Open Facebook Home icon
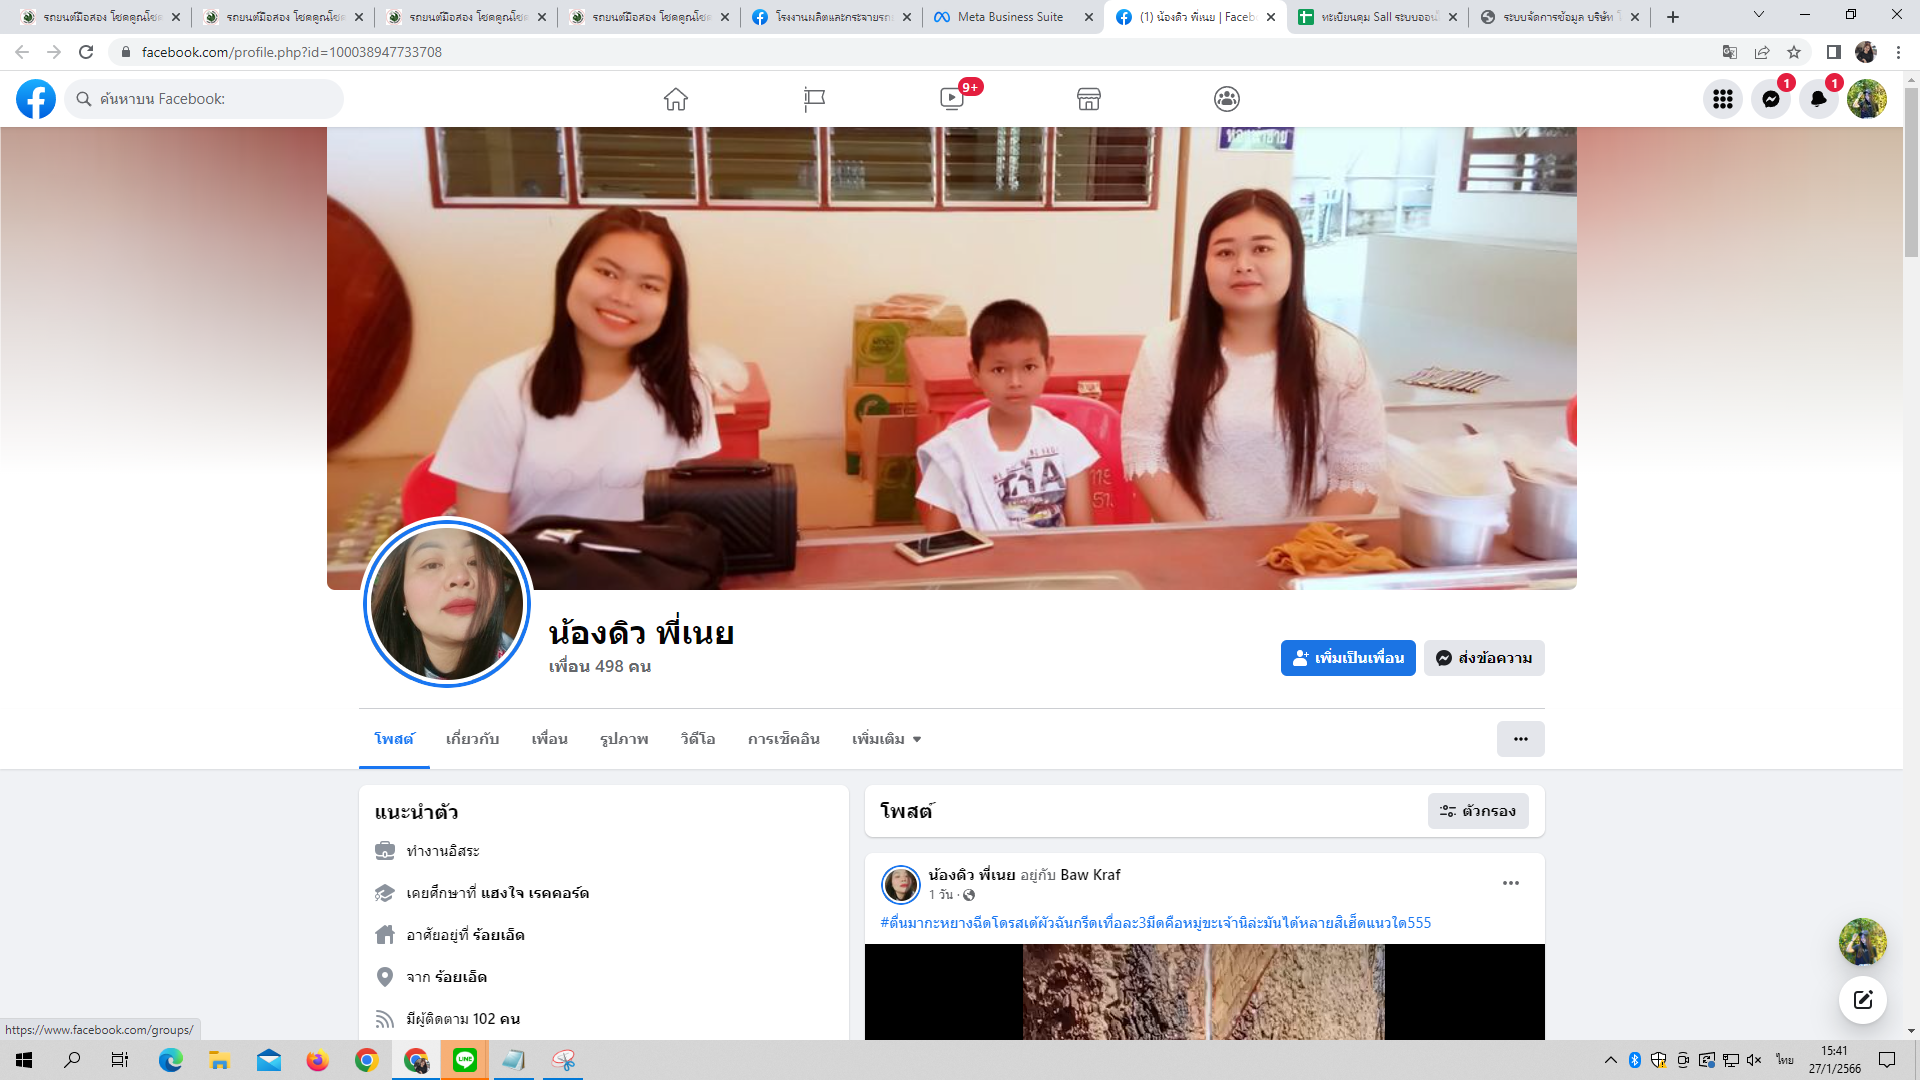This screenshot has height=1080, width=1920. click(676, 99)
